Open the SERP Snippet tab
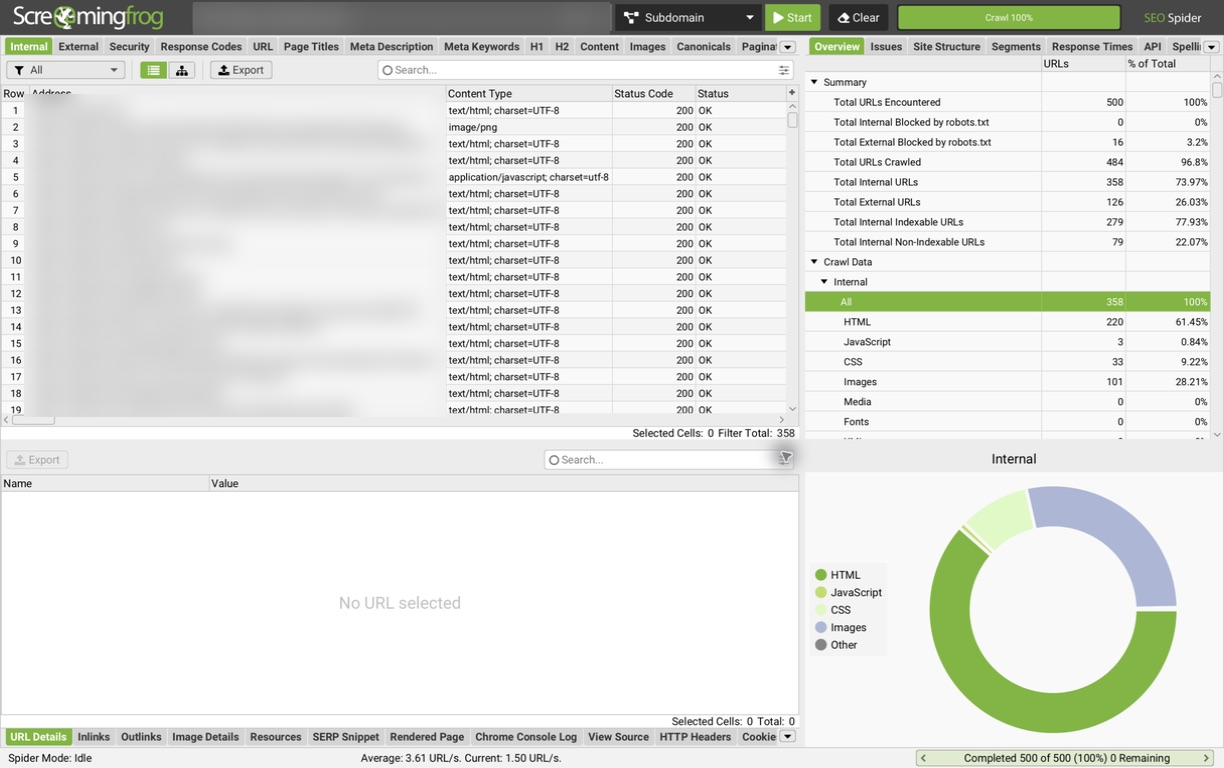 click(x=346, y=737)
